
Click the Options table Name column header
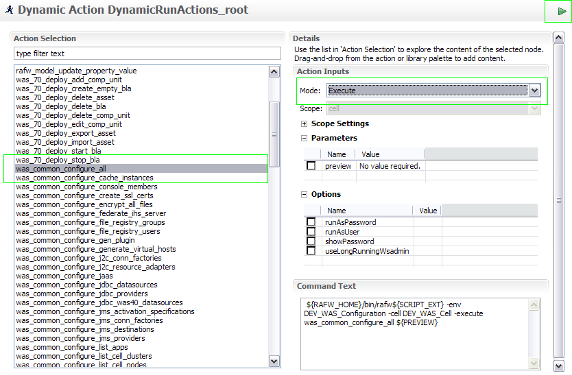click(367, 210)
